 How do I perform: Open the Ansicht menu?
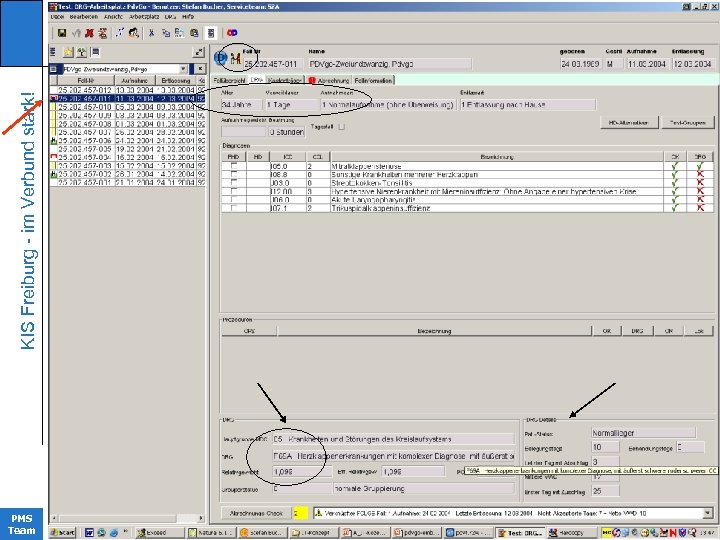[x=113, y=17]
